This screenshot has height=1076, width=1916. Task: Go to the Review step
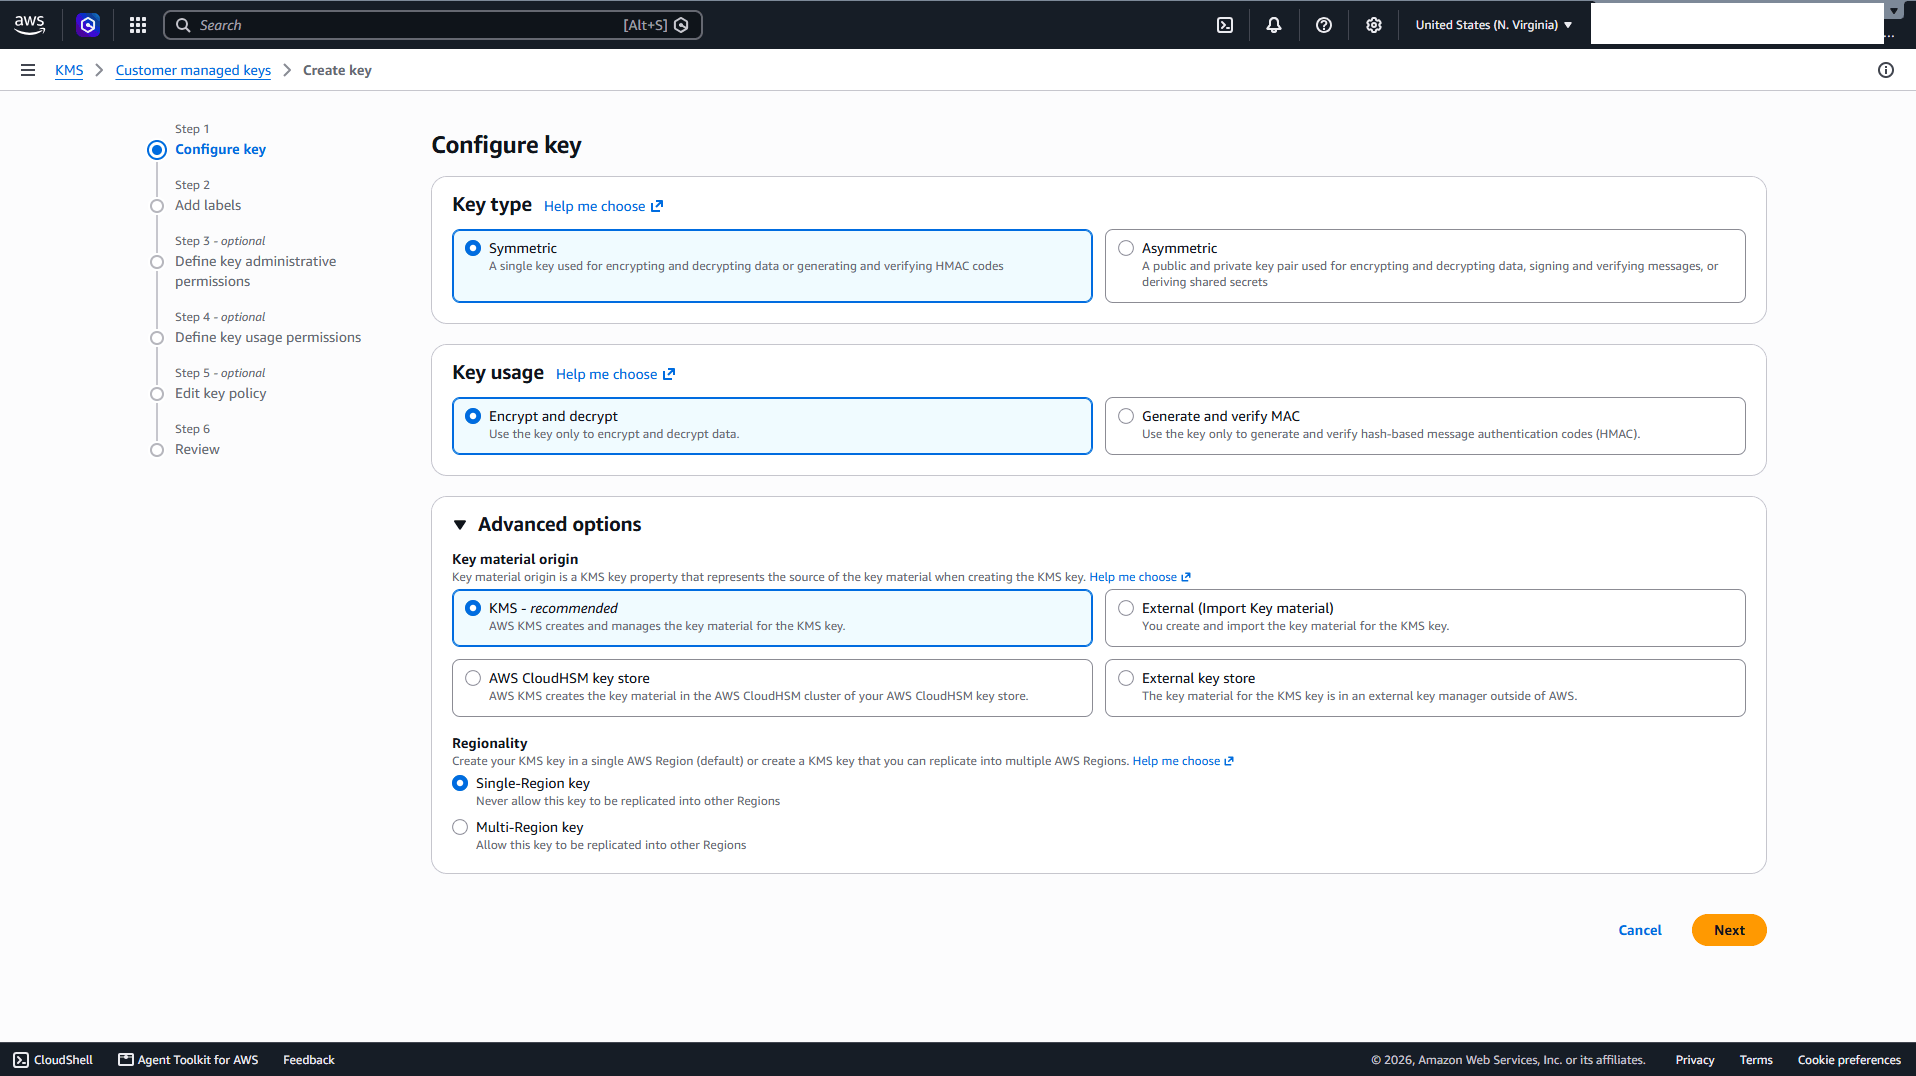[197, 449]
